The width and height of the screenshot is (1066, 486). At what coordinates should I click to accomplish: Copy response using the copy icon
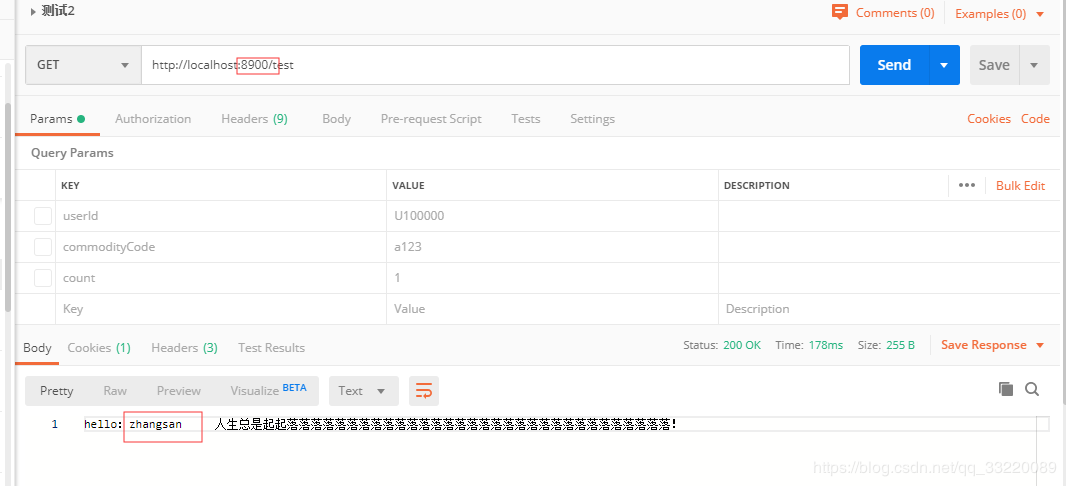point(1006,389)
